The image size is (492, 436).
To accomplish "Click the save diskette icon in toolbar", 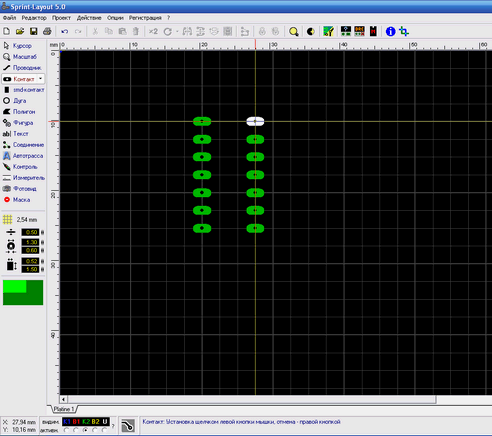I will (x=34, y=32).
